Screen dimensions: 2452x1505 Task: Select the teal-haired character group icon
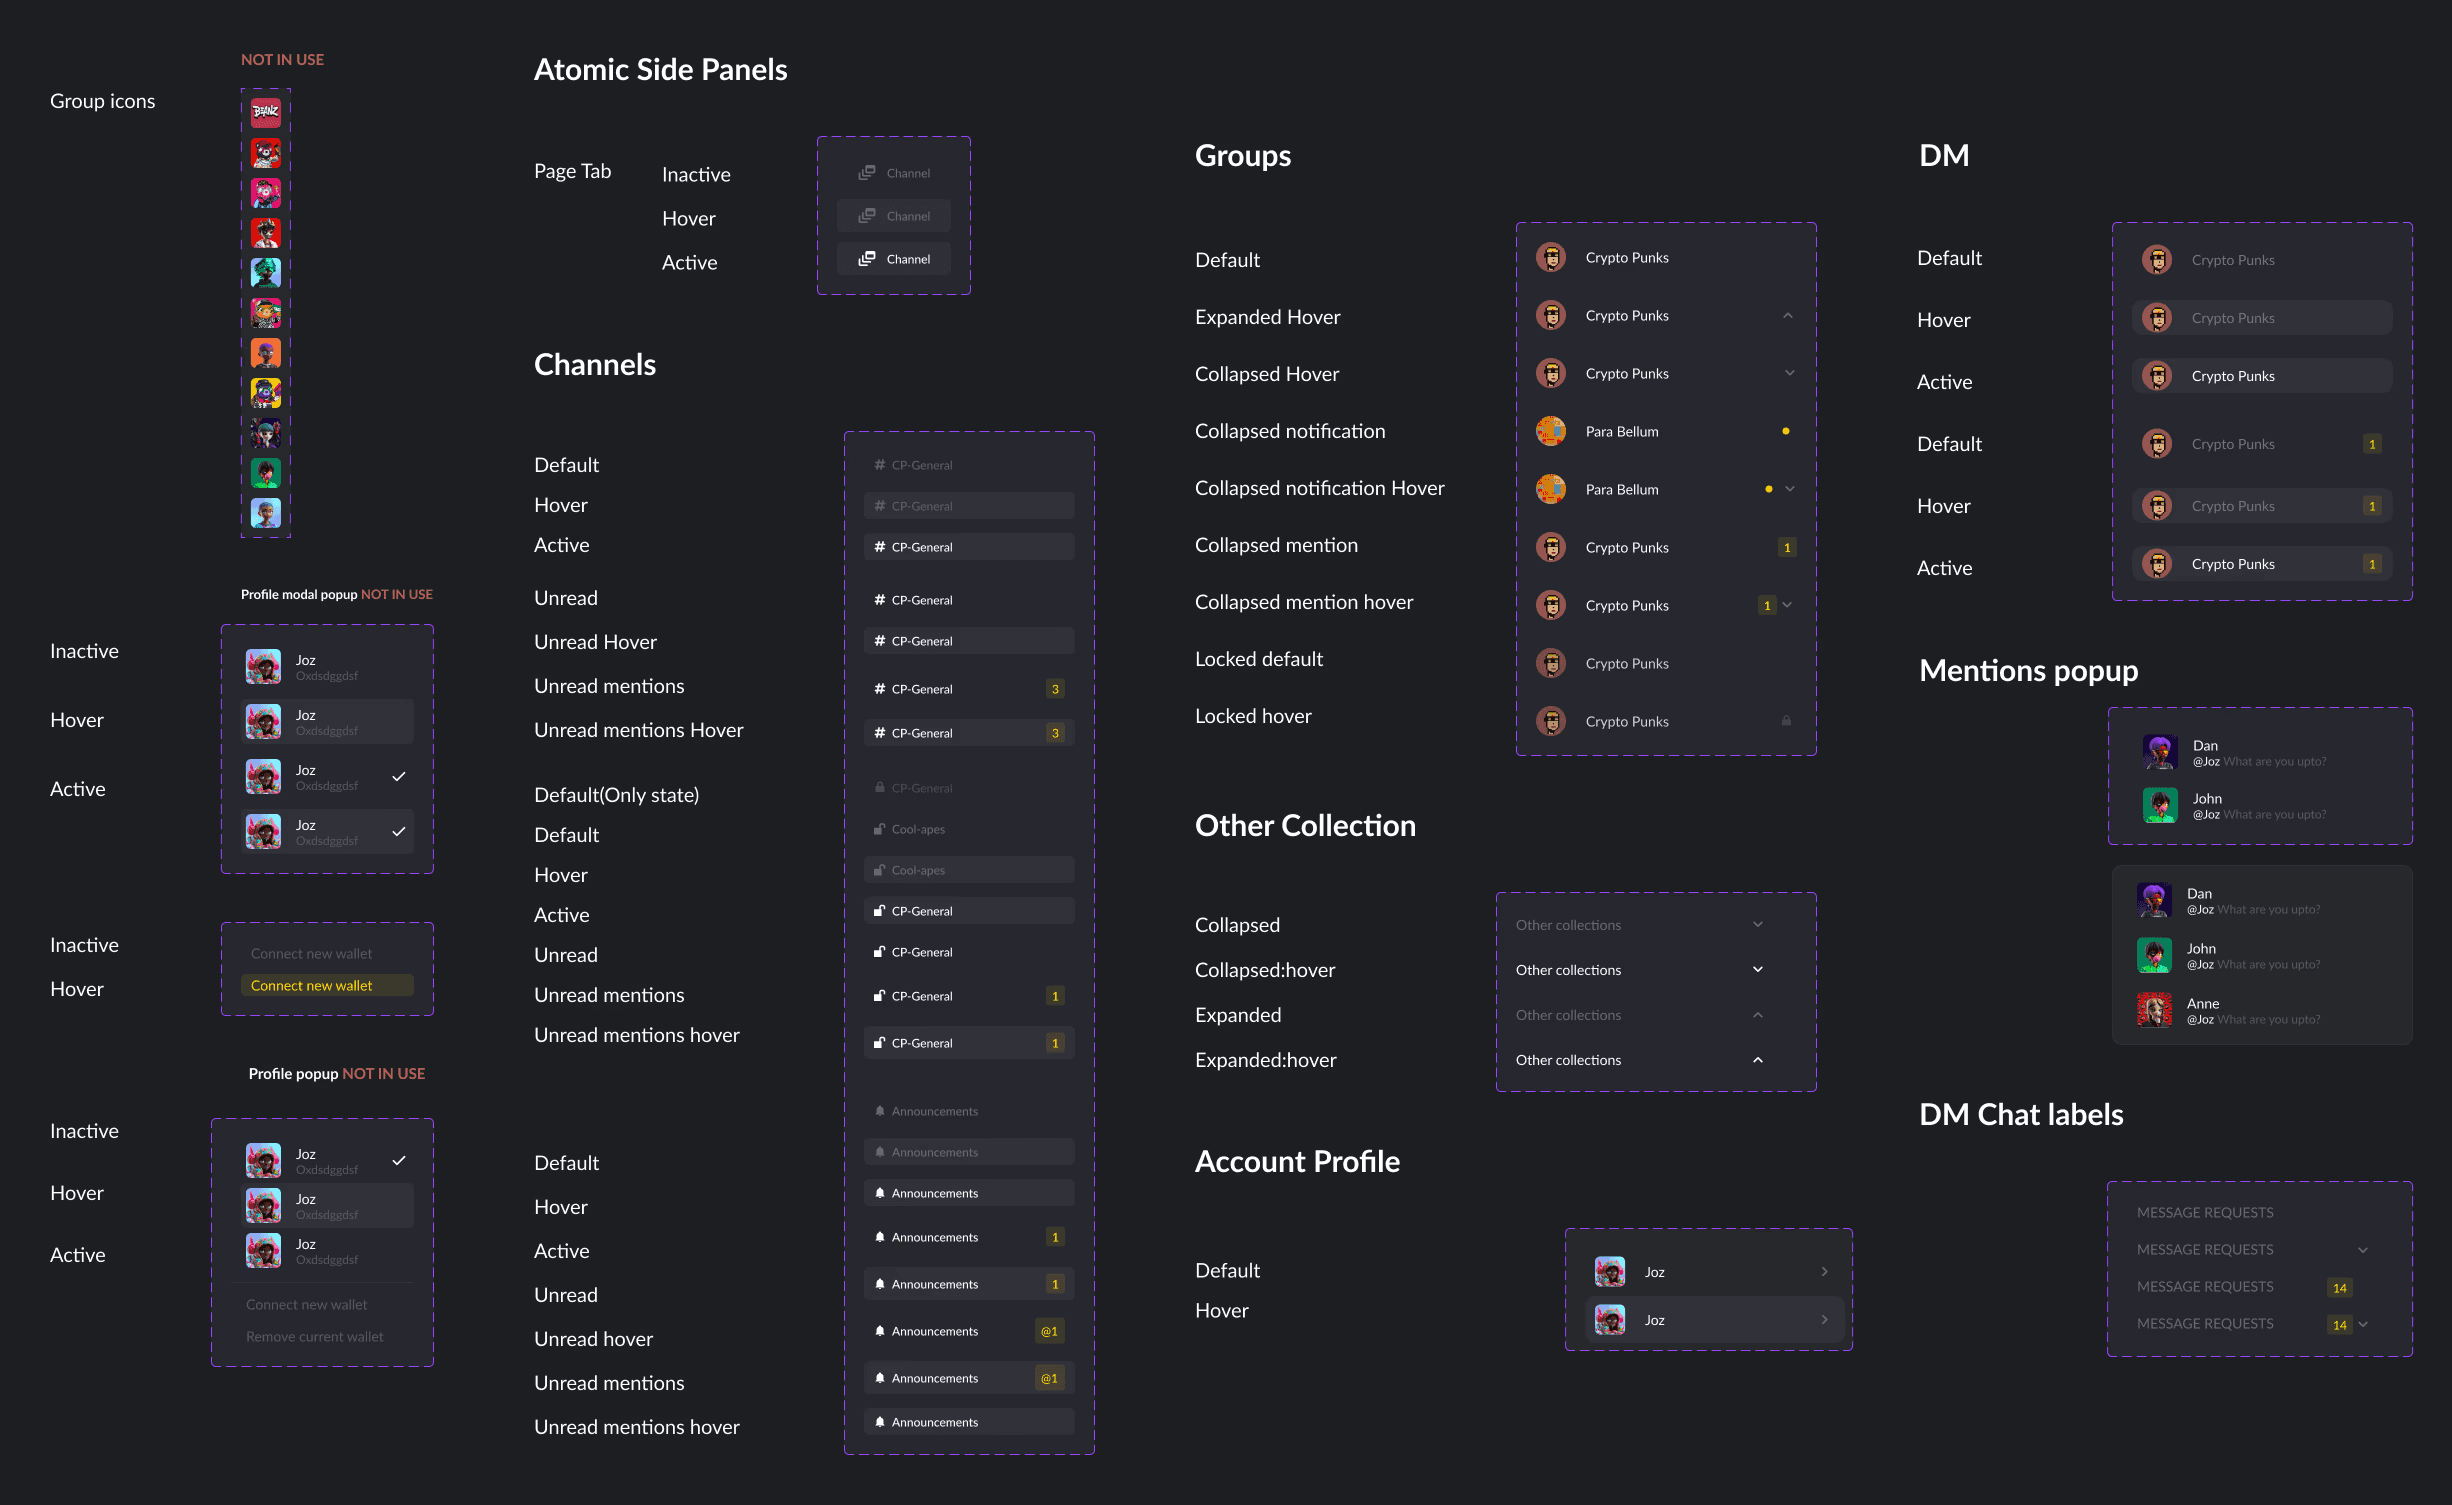265,272
